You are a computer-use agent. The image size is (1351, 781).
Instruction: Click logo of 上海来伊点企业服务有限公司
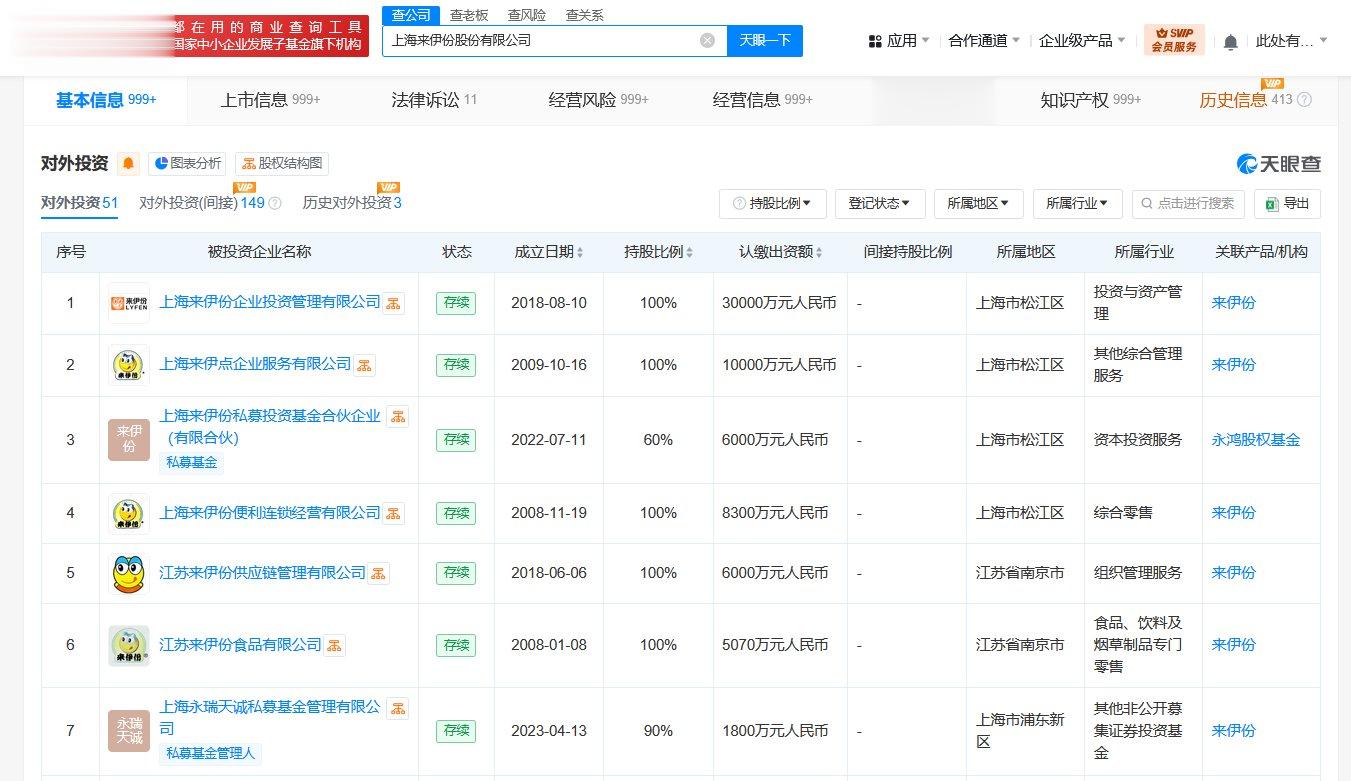[x=129, y=365]
